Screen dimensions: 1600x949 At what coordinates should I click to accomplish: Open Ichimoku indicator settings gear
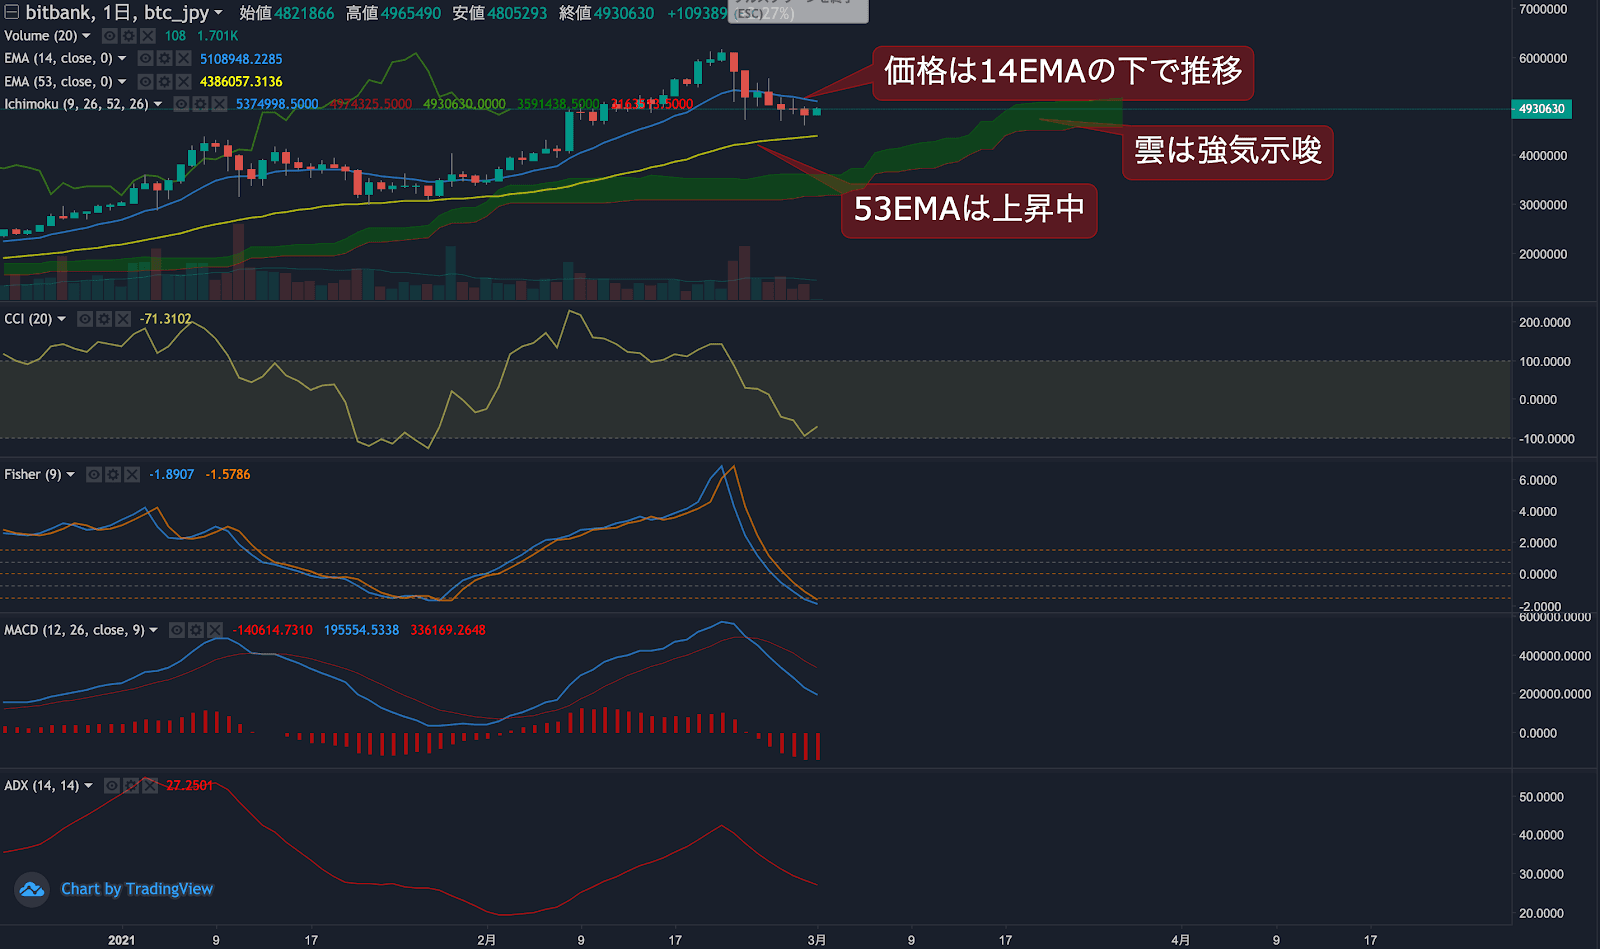pyautogui.click(x=200, y=104)
